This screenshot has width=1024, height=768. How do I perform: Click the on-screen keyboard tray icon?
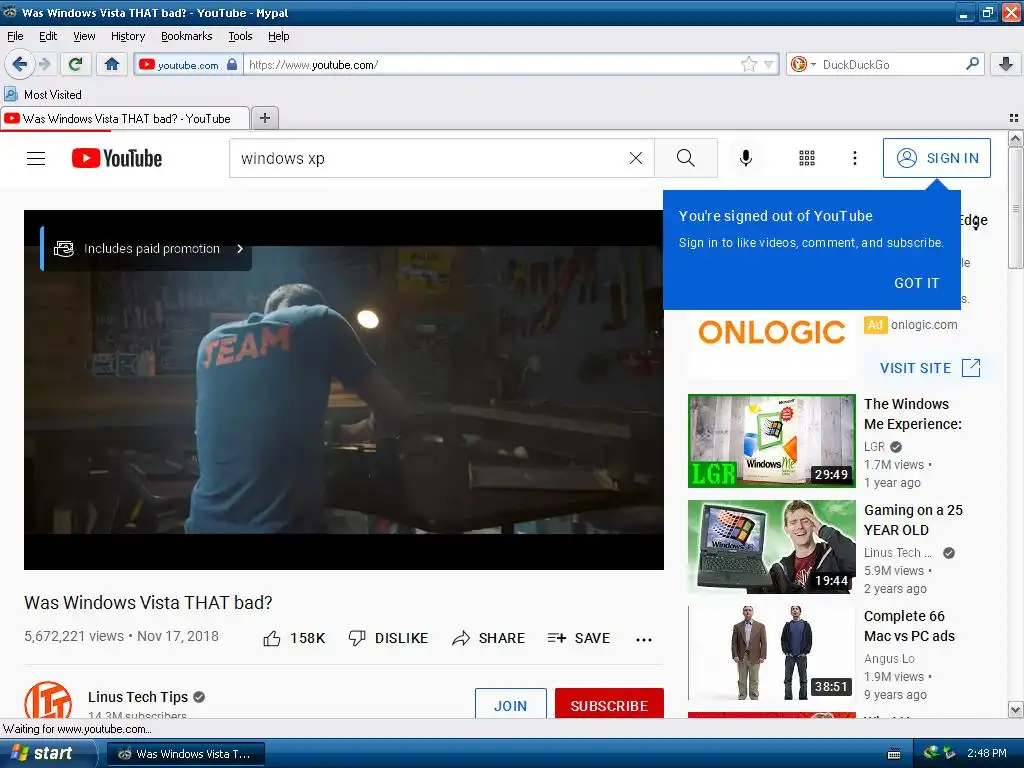[x=894, y=754]
